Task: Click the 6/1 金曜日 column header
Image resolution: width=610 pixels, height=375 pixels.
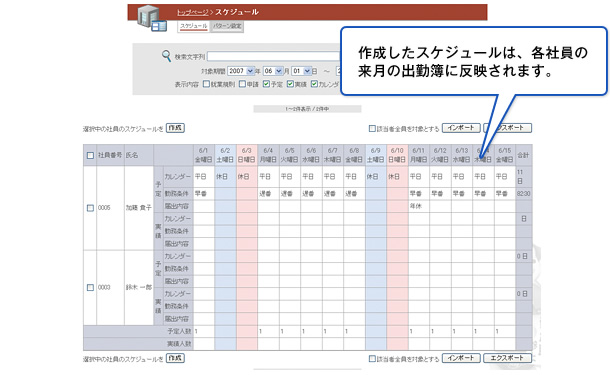Action: [203, 155]
